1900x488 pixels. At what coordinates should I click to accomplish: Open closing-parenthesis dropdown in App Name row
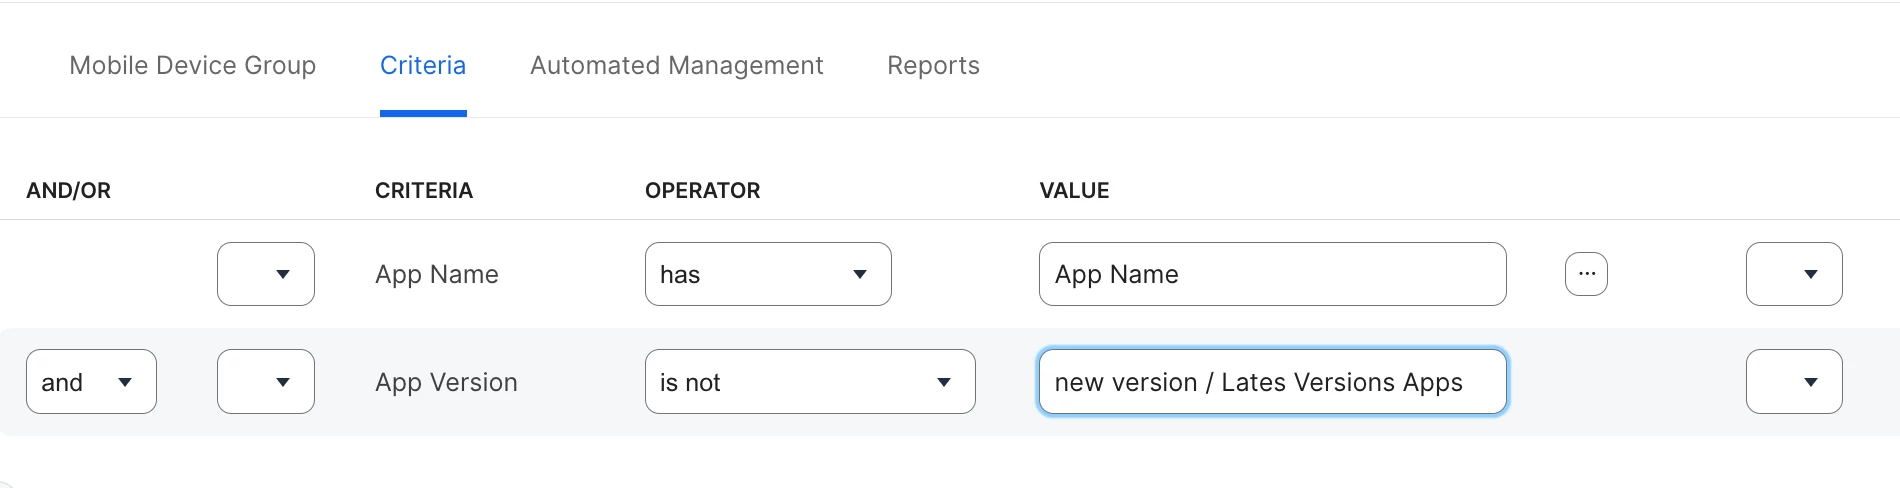click(x=1794, y=274)
